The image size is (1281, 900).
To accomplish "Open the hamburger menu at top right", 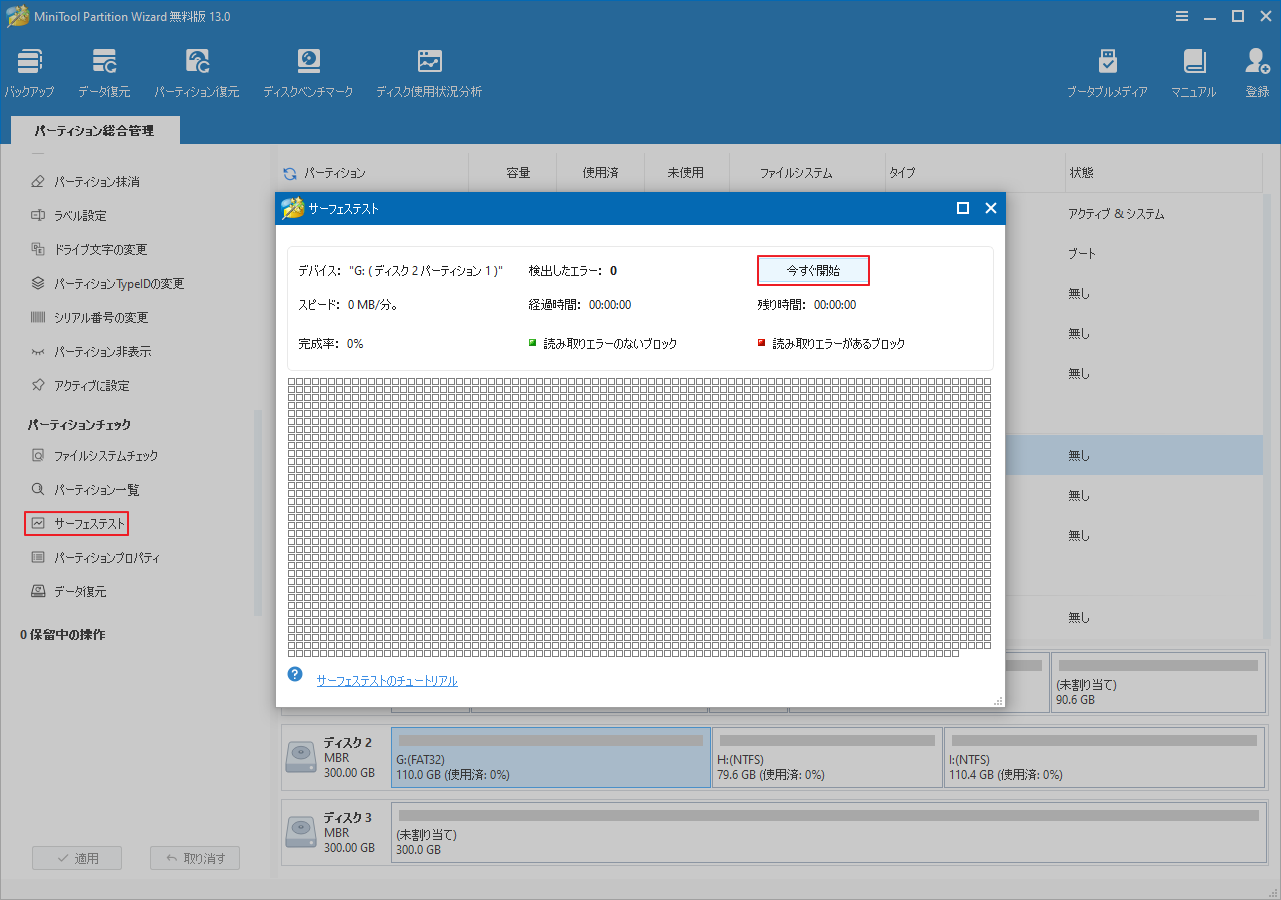I will (1181, 16).
